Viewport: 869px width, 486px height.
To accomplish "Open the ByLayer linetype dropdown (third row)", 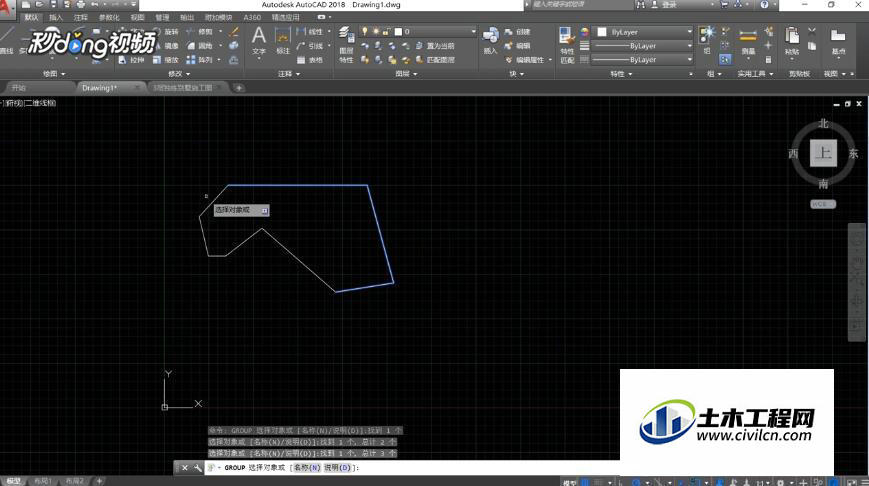I will pos(643,60).
